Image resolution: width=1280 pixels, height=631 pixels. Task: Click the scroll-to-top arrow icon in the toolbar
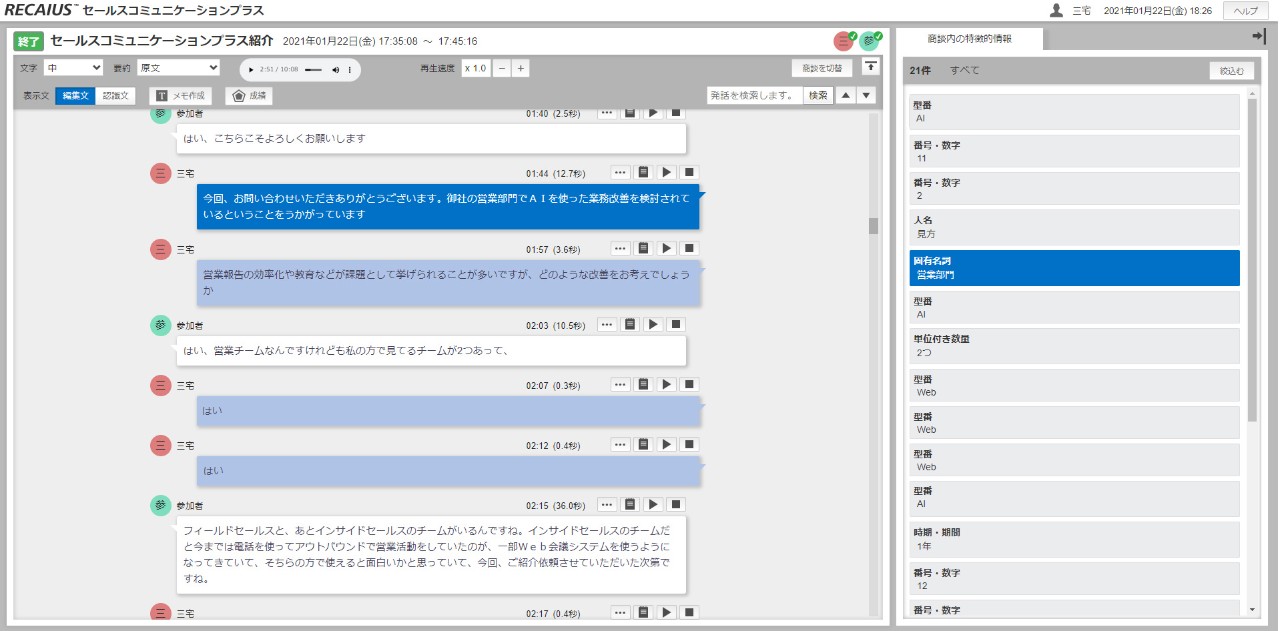coord(871,67)
